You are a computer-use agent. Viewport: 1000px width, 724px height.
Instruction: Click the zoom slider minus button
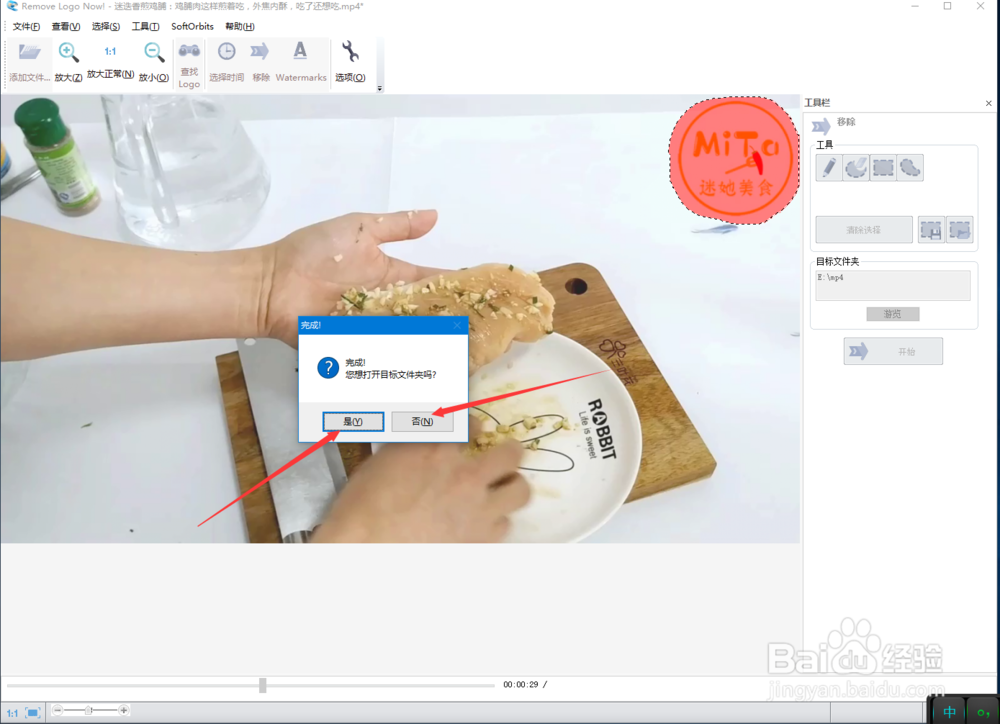[57, 710]
